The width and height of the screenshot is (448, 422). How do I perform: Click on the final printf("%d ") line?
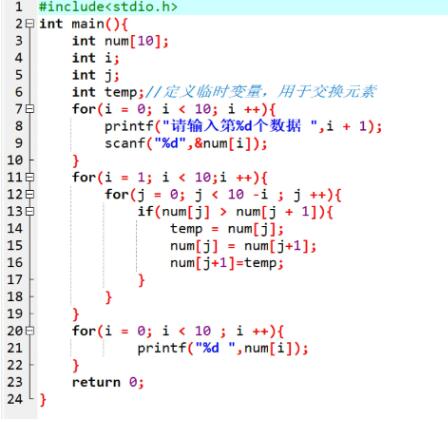tap(223, 348)
